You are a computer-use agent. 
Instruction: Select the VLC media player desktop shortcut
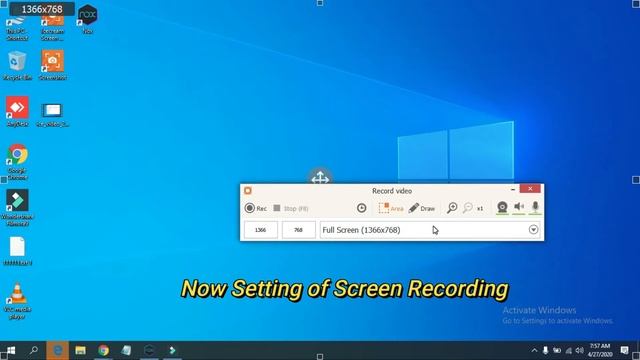17,301
